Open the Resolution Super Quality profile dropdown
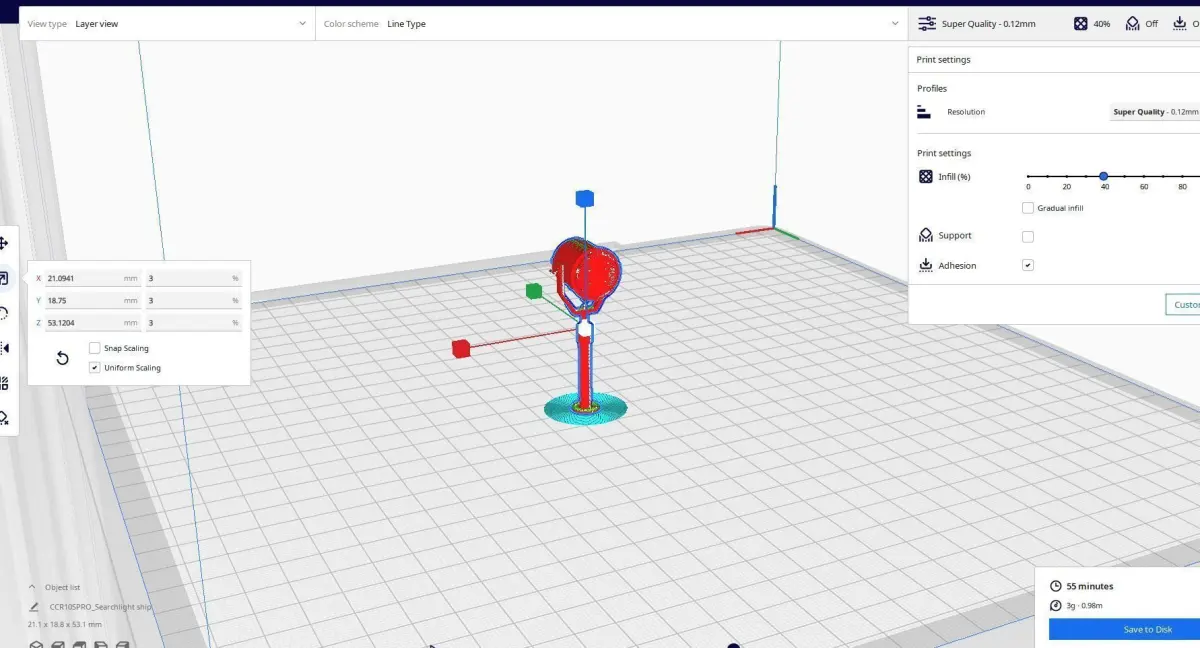 click(1155, 112)
